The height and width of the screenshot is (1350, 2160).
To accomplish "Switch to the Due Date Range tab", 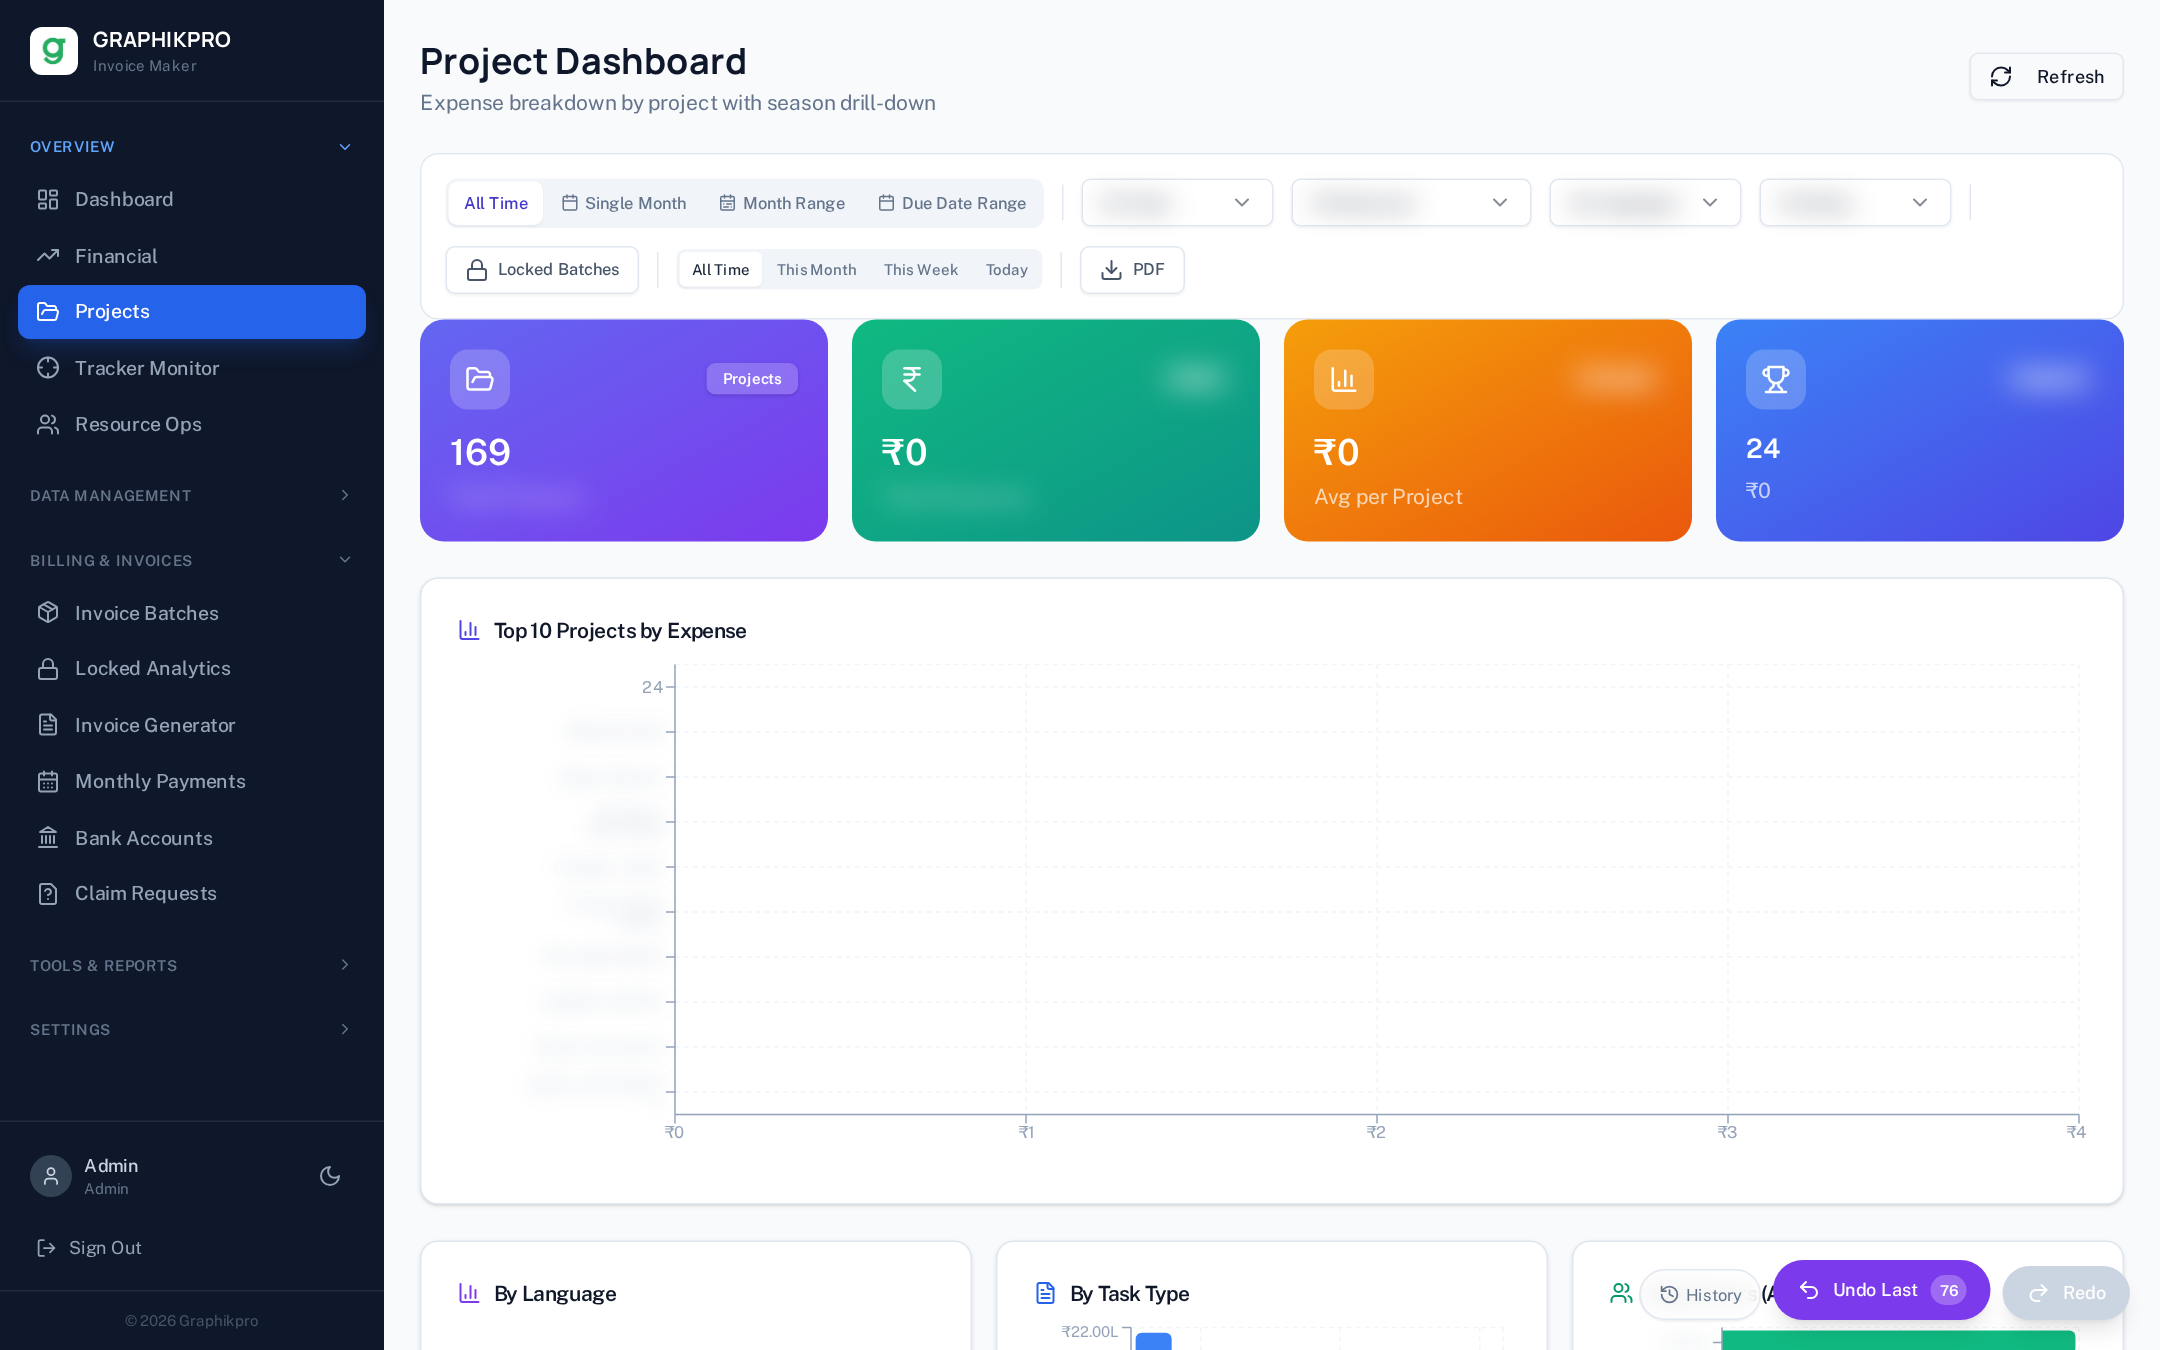I will pyautogui.click(x=952, y=203).
